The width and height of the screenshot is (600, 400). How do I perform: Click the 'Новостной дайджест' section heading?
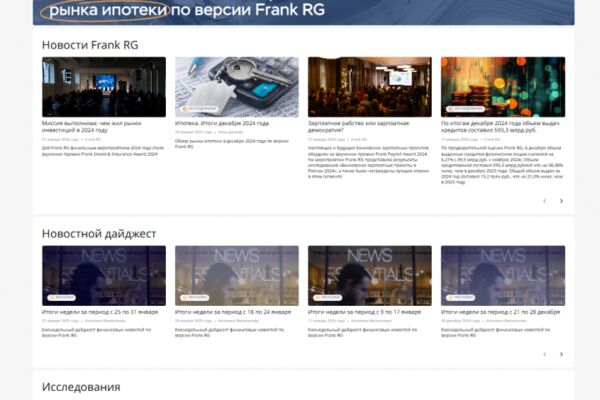tap(99, 233)
